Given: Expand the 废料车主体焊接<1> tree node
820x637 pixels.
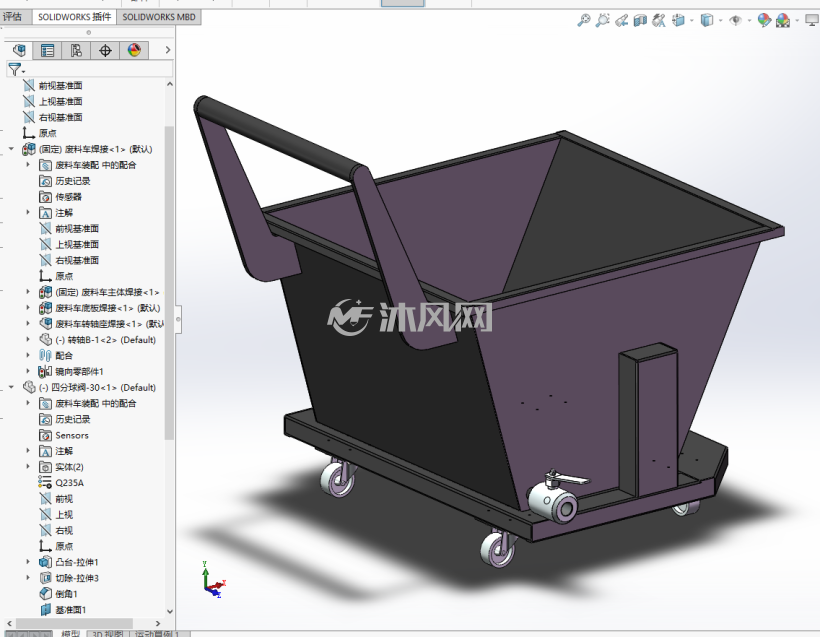Looking at the screenshot, I should click(28, 292).
